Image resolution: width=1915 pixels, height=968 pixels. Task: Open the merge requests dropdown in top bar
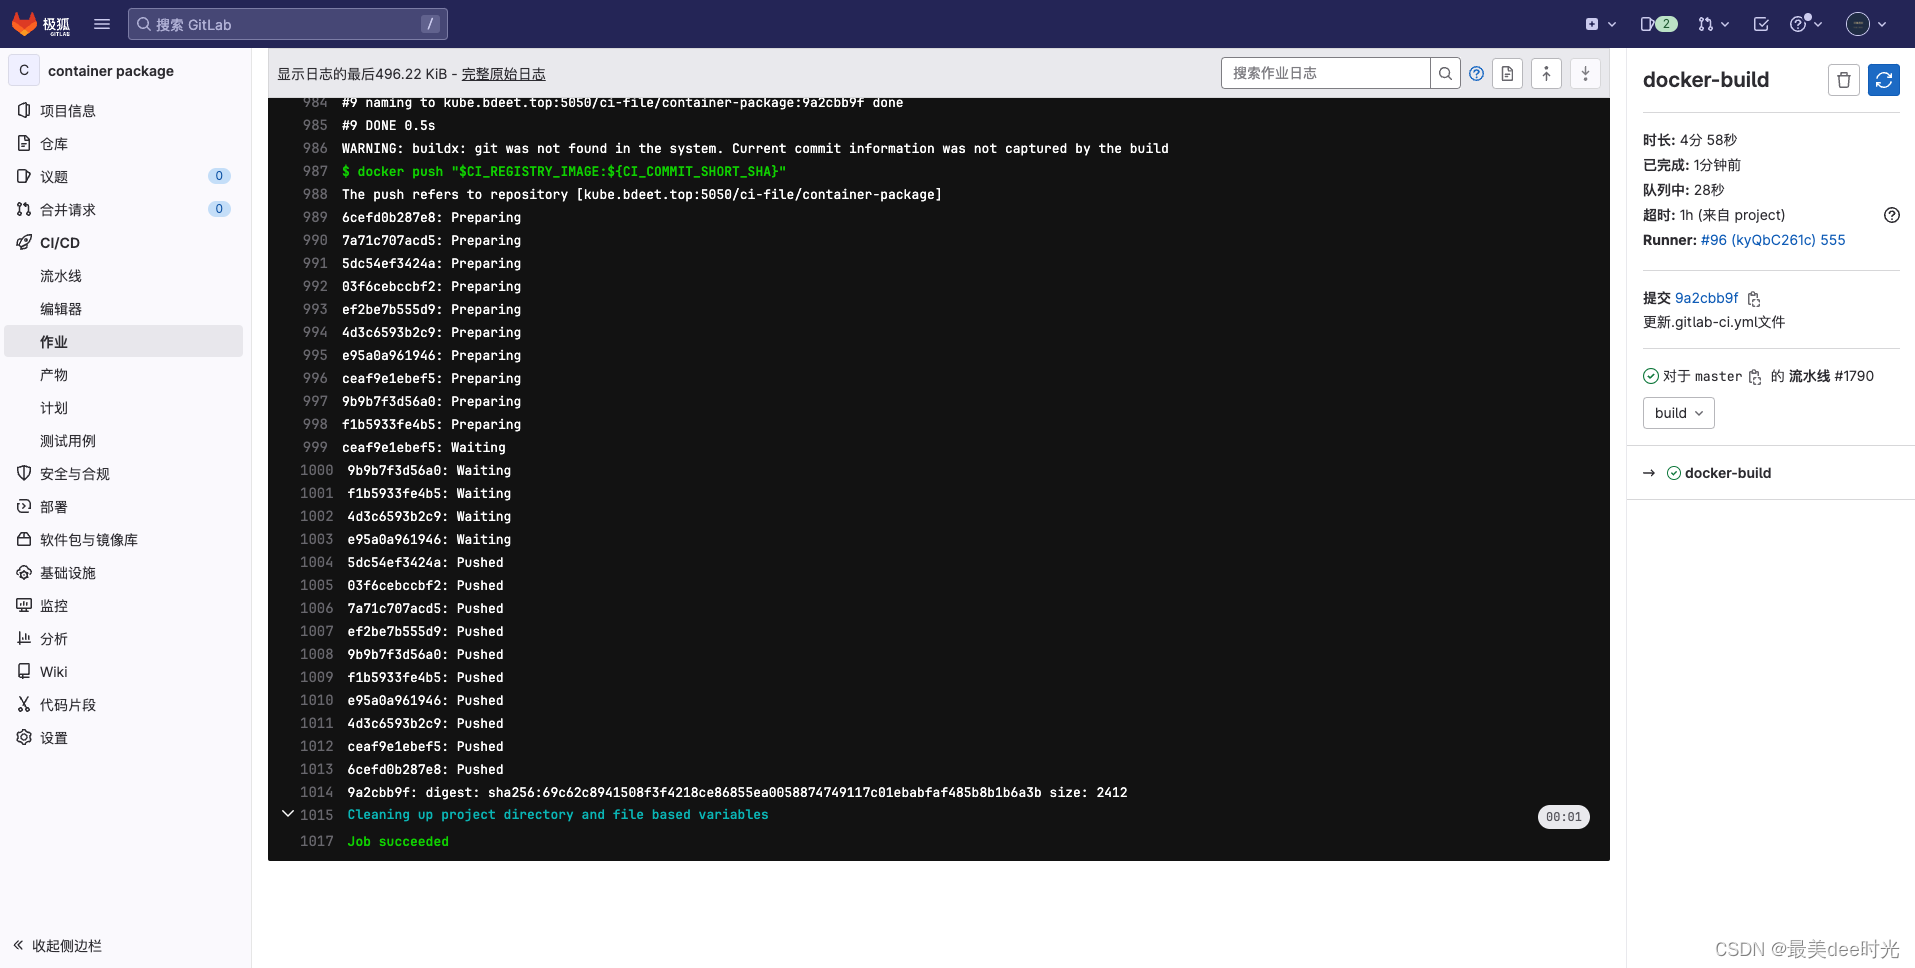pyautogui.click(x=1713, y=24)
